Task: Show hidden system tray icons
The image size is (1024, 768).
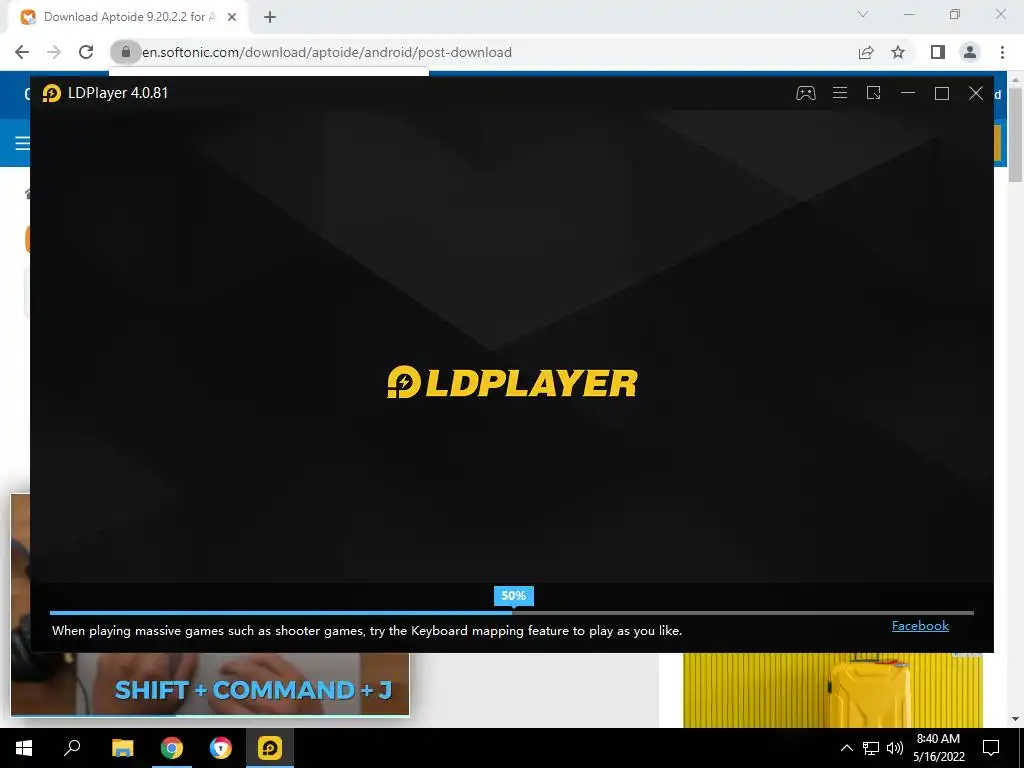Action: 846,748
